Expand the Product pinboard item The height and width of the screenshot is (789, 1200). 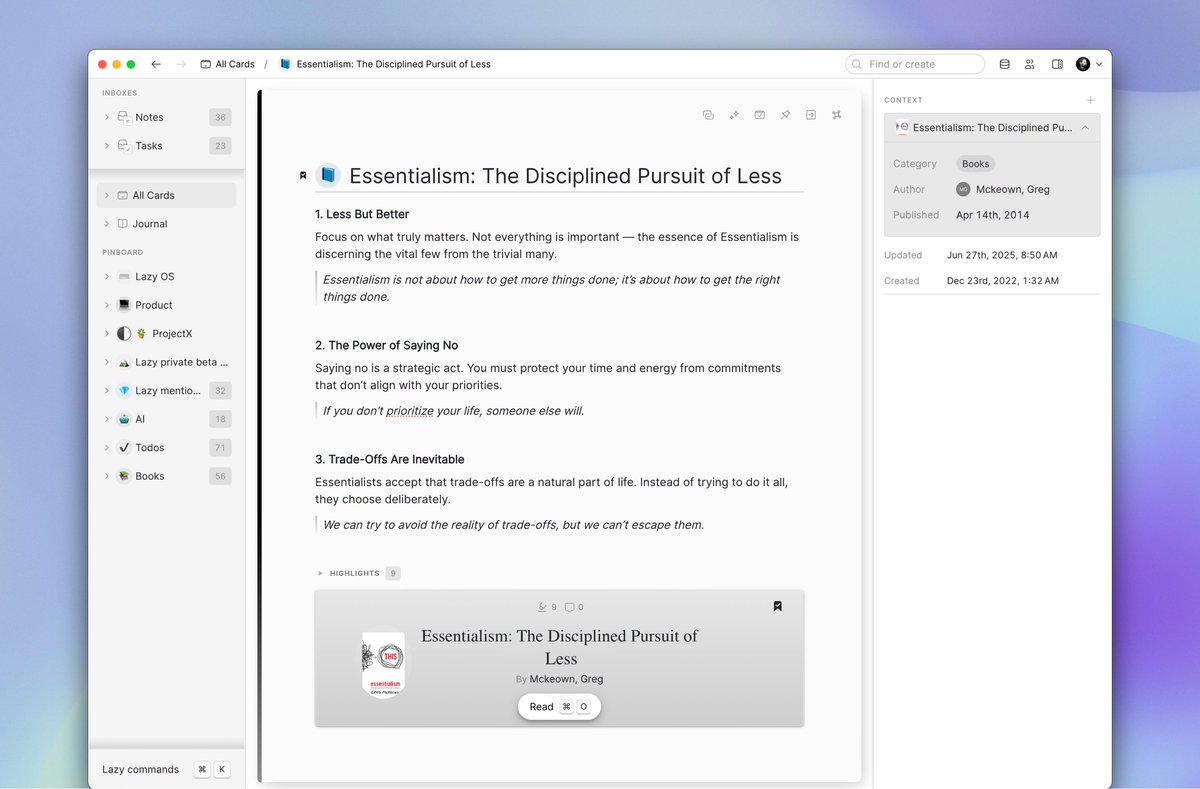[107, 305]
